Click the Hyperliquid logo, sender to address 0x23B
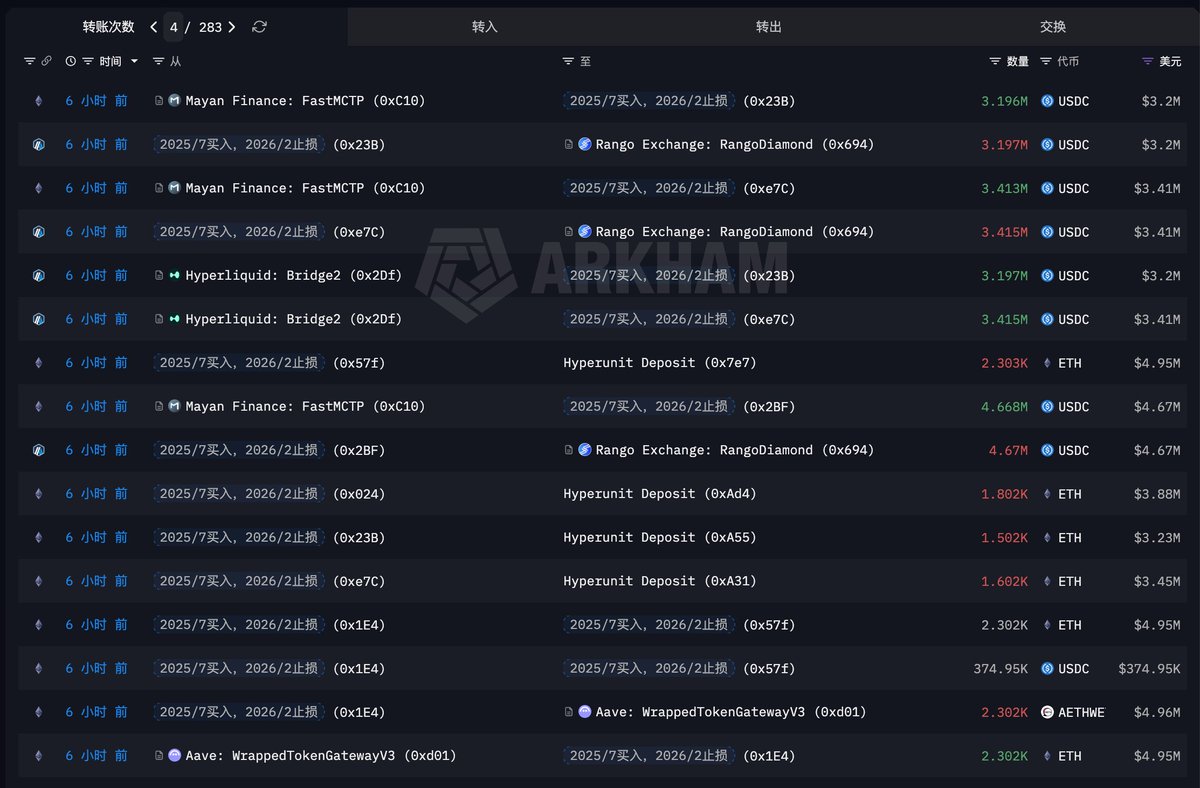 (x=174, y=275)
